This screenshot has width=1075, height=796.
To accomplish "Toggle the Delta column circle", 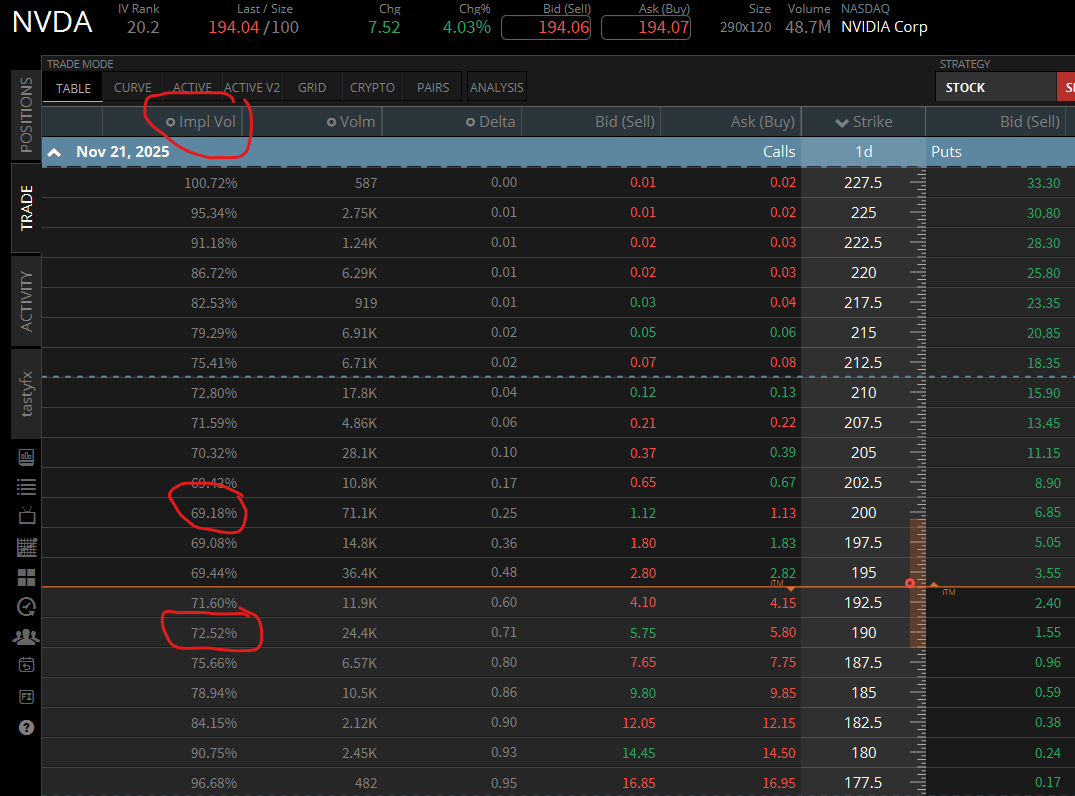I will 470,122.
